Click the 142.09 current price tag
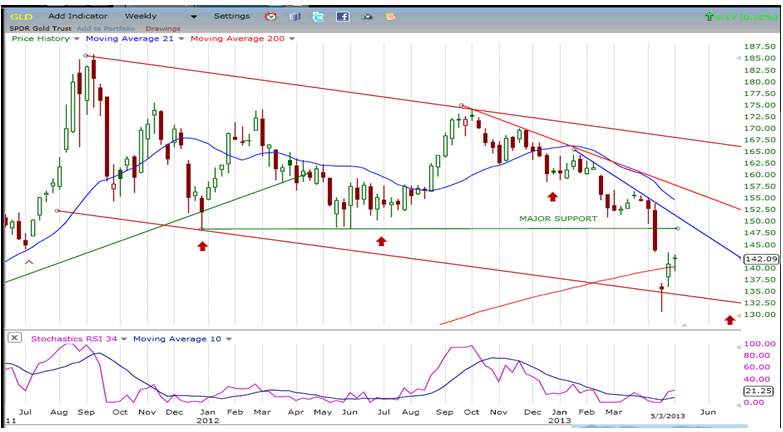The height and width of the screenshot is (432, 783). point(761,259)
